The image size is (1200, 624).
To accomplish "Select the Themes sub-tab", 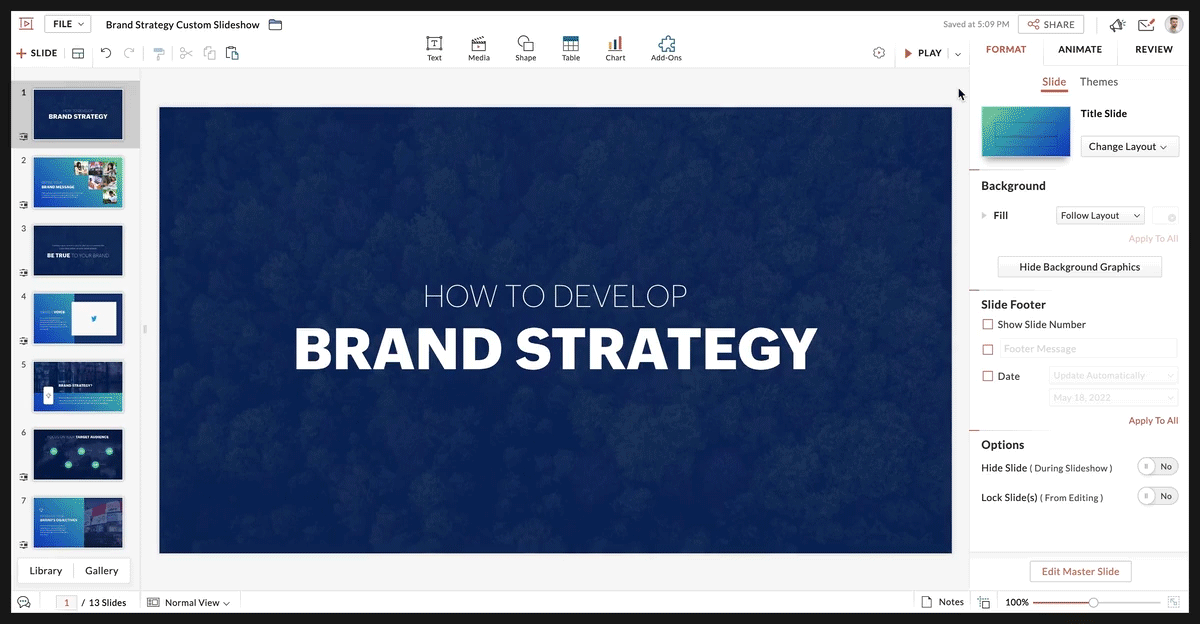I will pyautogui.click(x=1099, y=82).
